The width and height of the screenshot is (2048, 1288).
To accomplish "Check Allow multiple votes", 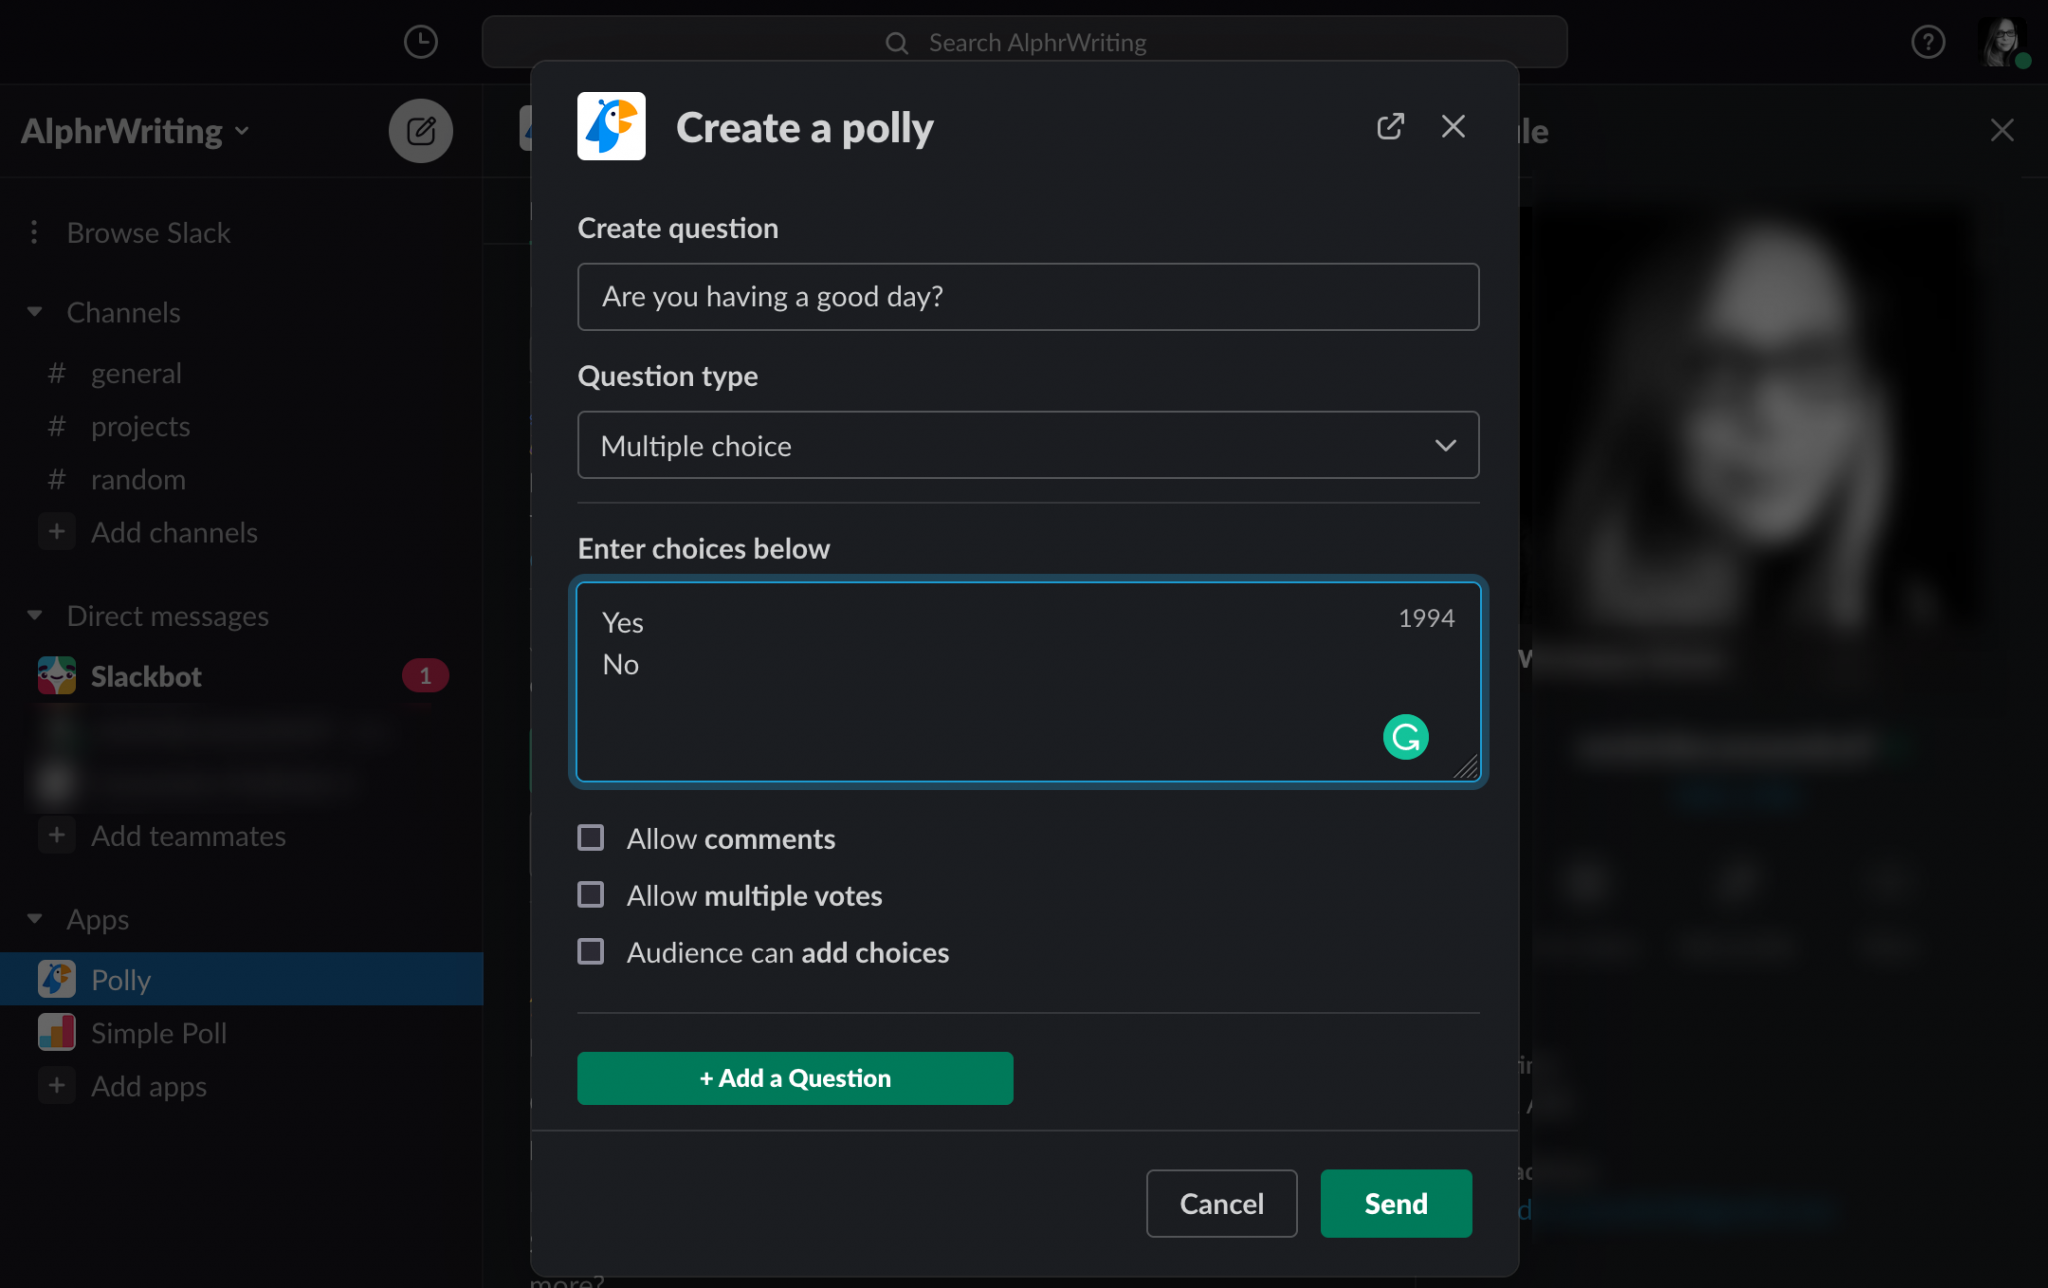I will coord(590,895).
